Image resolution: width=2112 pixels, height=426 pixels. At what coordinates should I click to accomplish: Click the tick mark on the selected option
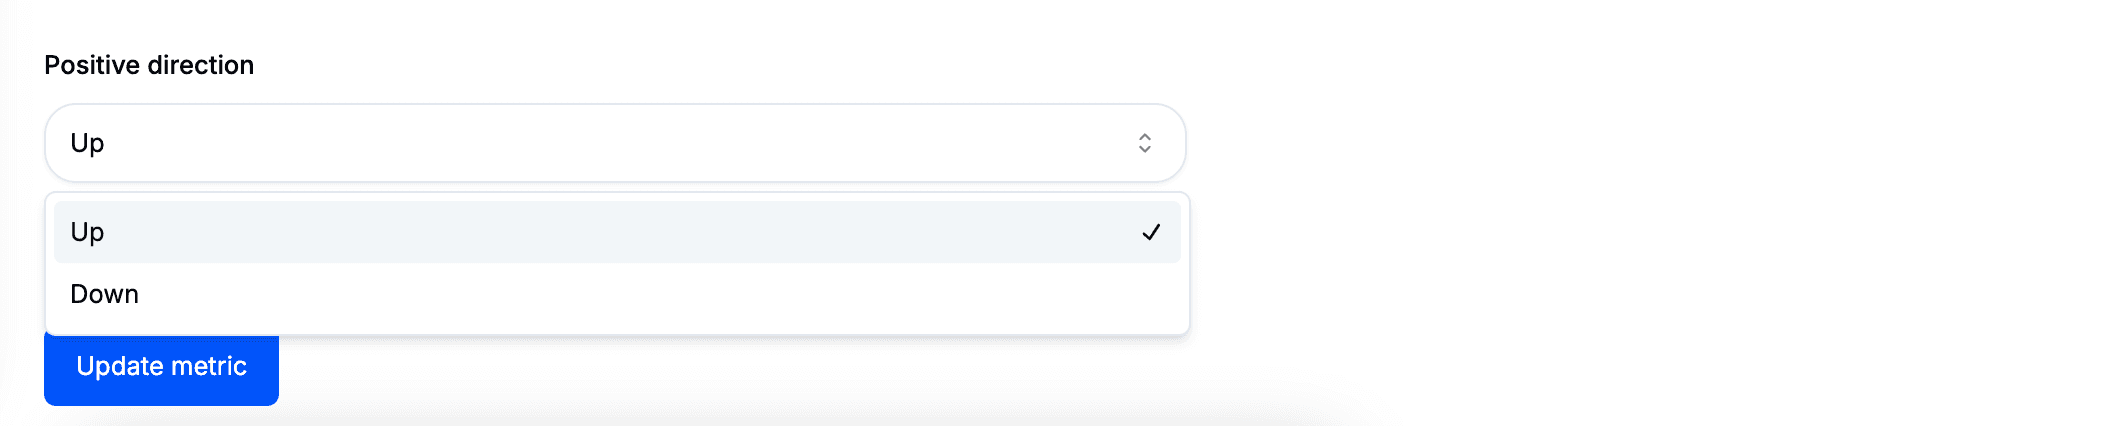click(1151, 232)
